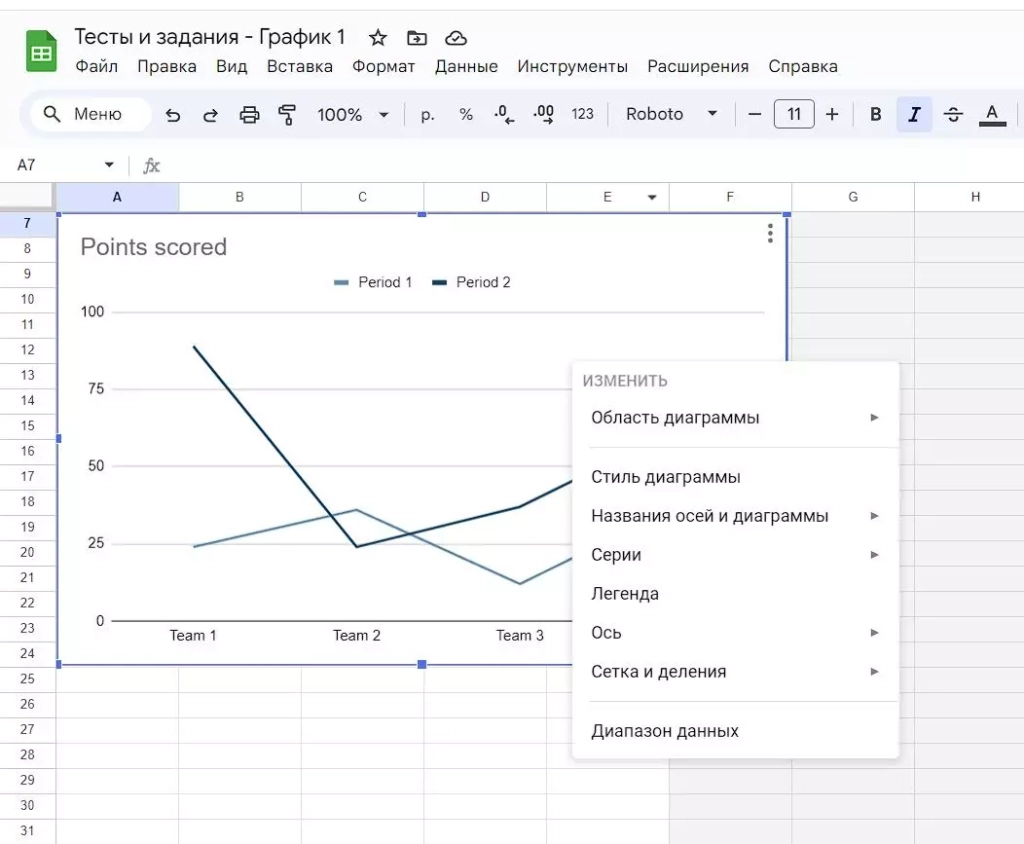Click the print icon
This screenshot has height=844, width=1024.
(x=249, y=115)
